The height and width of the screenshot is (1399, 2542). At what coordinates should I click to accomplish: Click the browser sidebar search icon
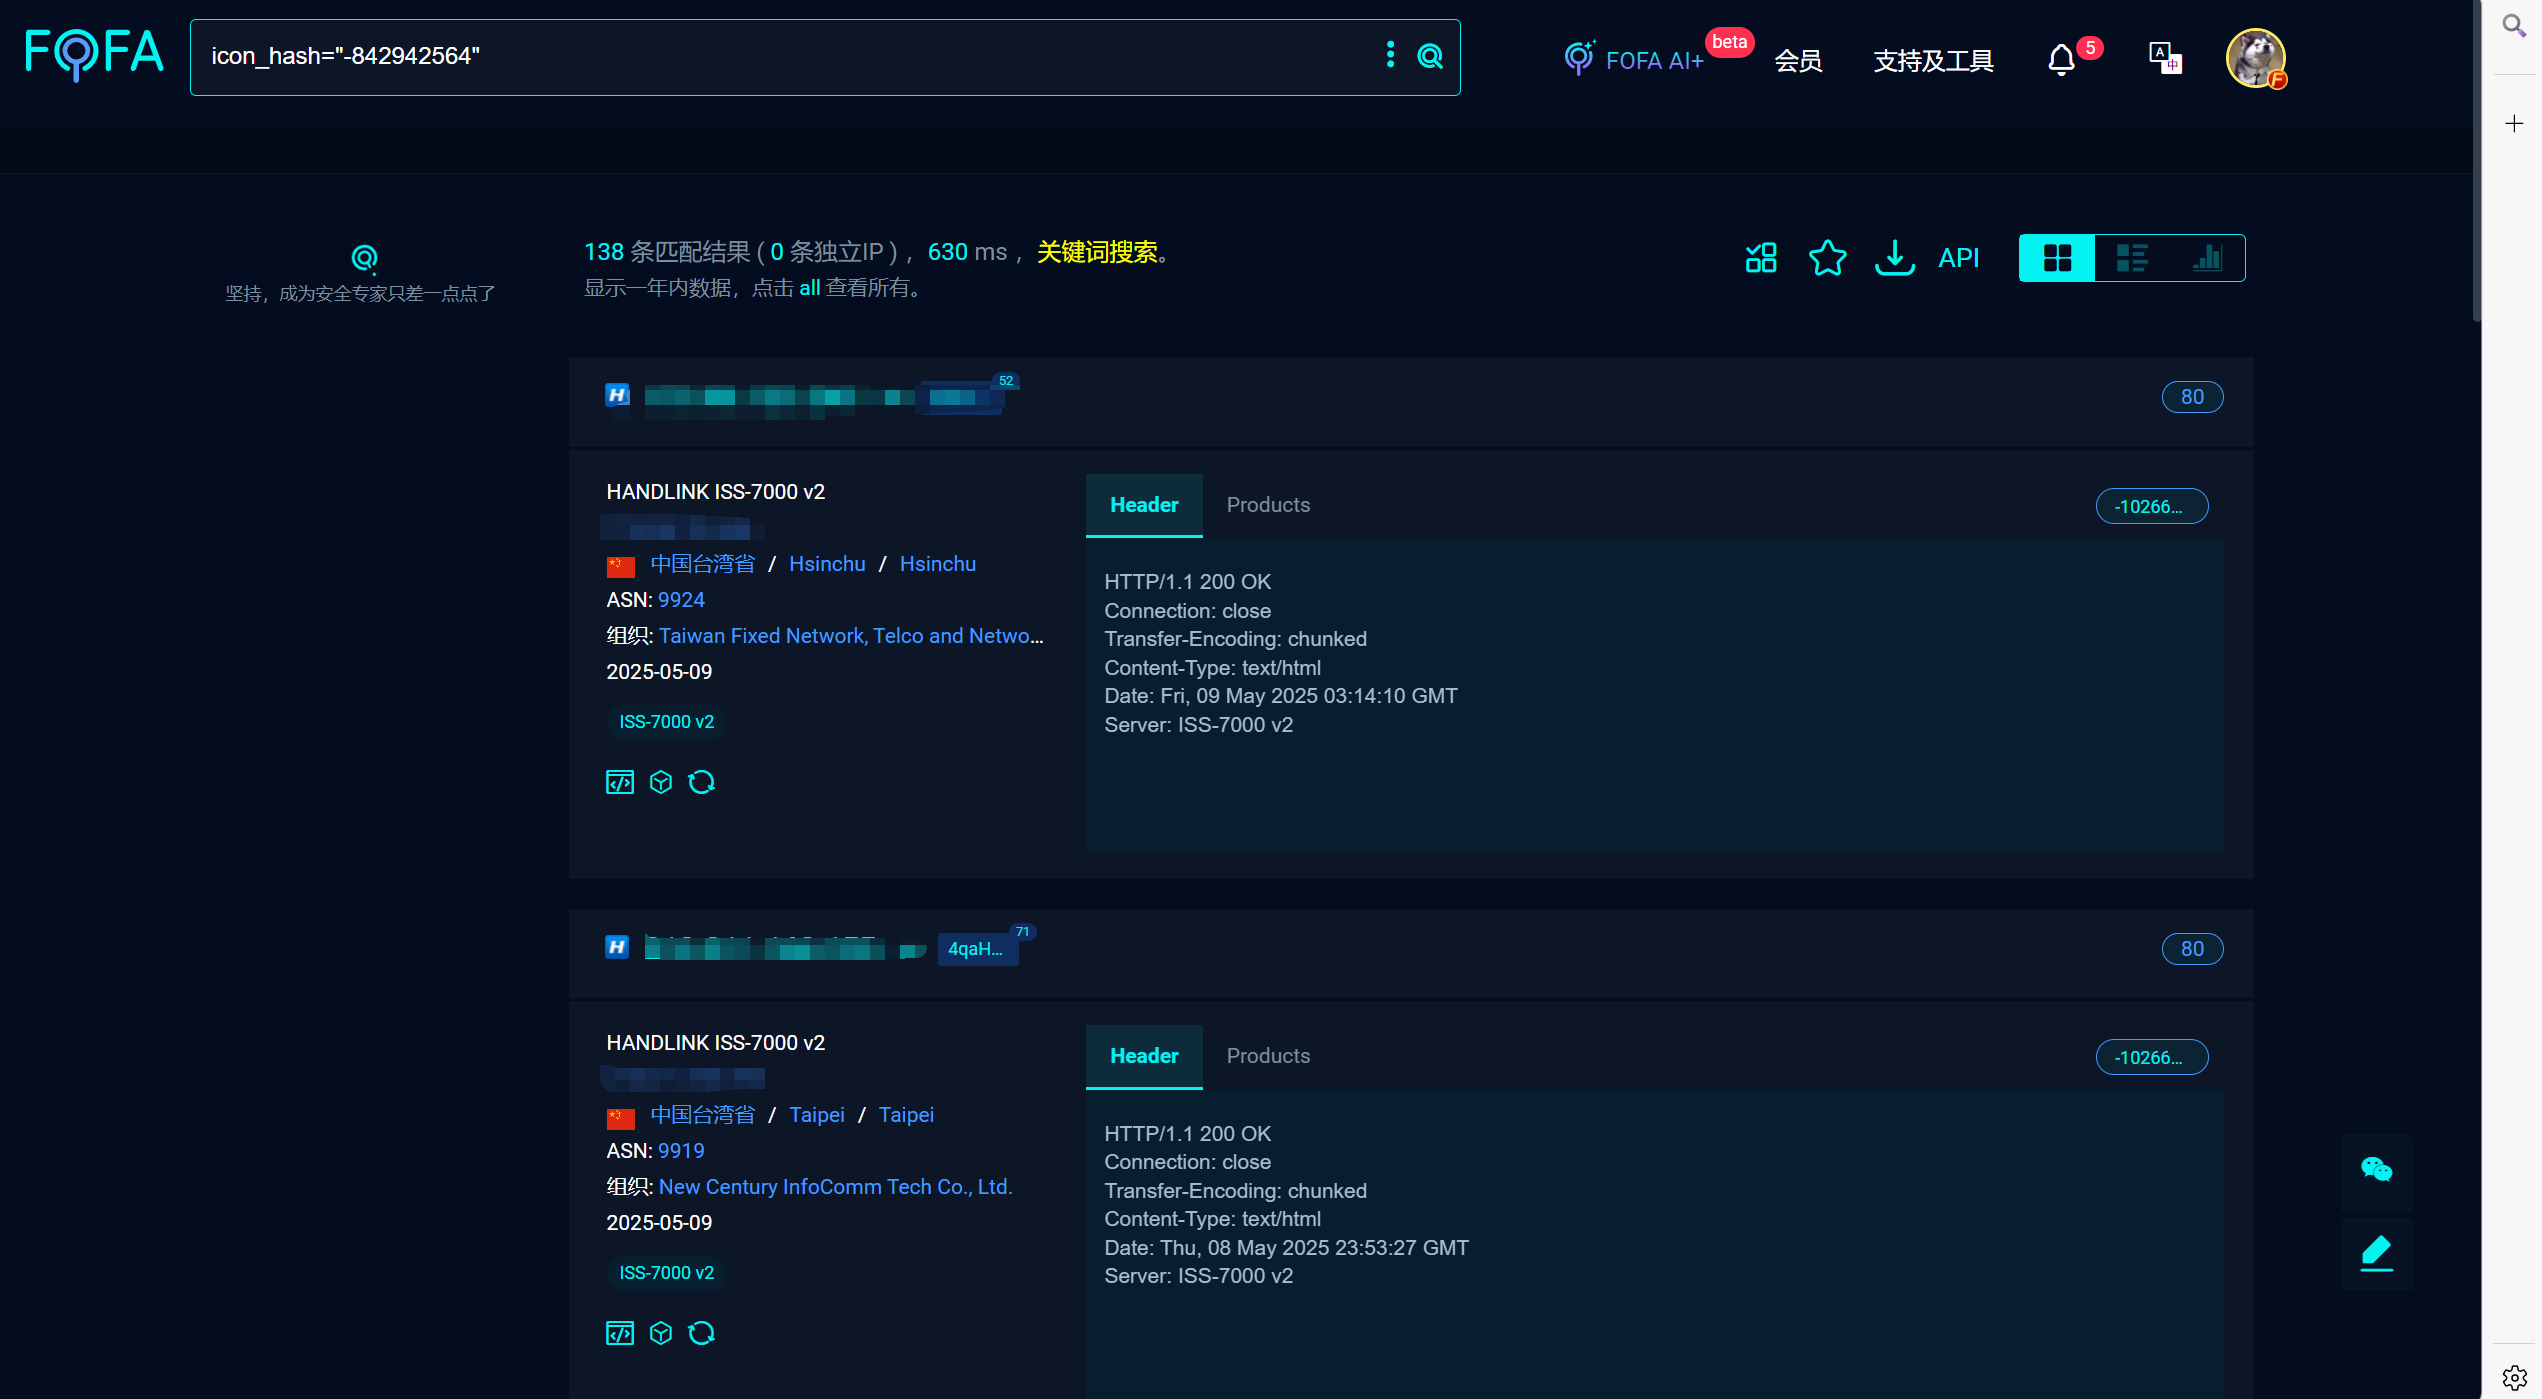[x=2514, y=25]
